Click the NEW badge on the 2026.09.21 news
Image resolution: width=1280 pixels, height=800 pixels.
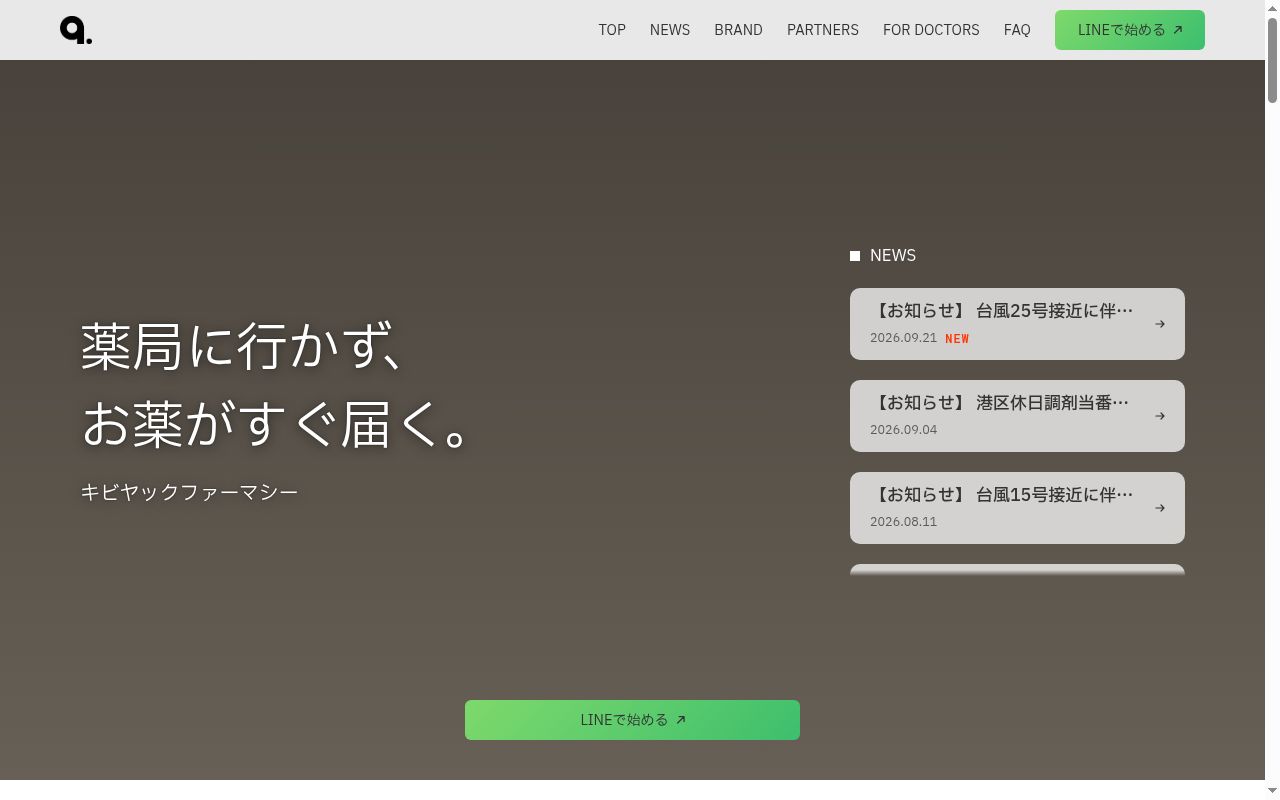[x=957, y=339]
